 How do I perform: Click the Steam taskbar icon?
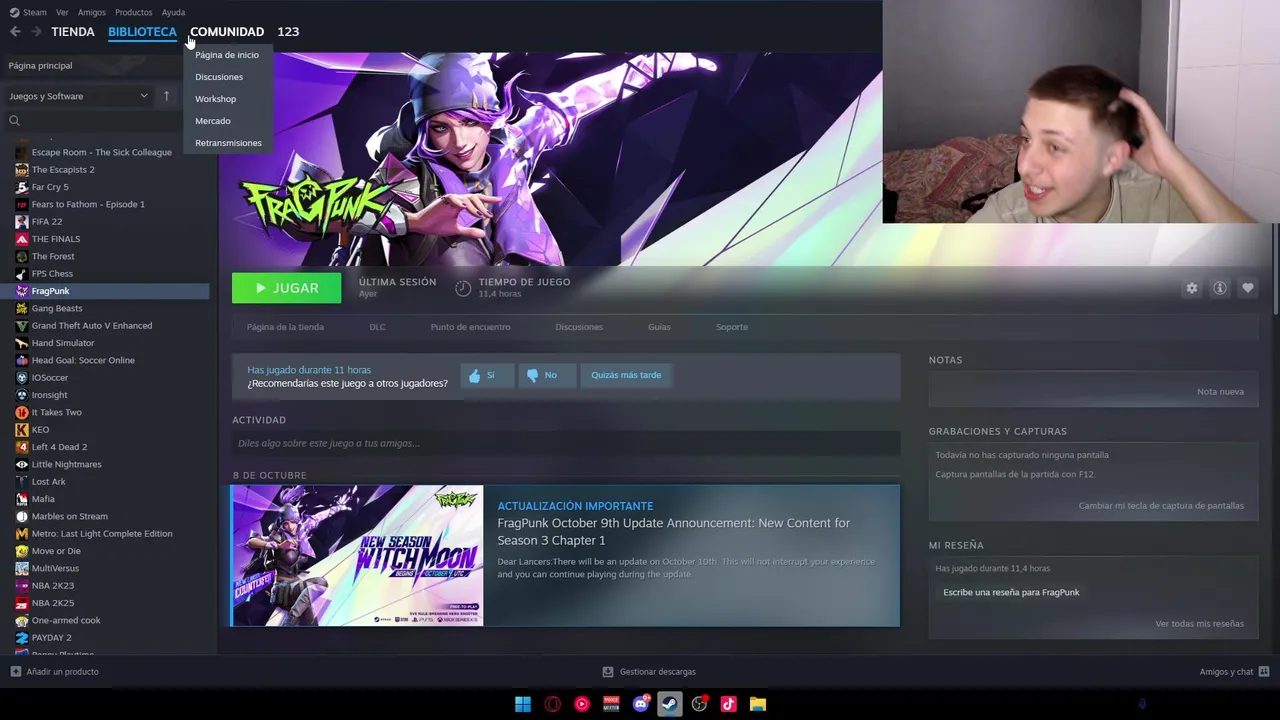point(670,704)
